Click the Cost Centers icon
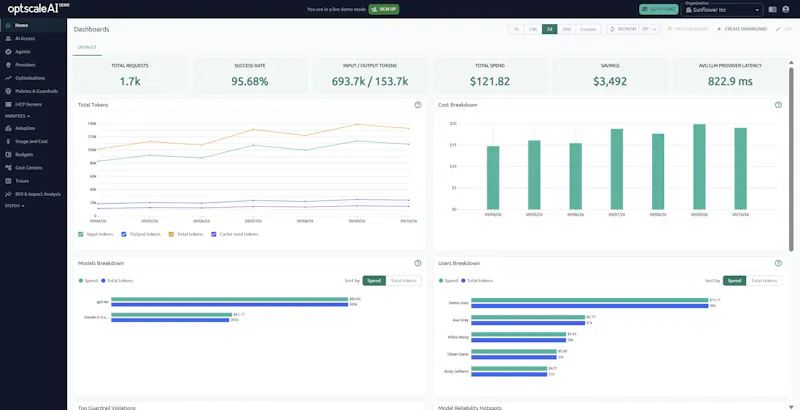Screen dimensions: 800x410 pos(8,168)
